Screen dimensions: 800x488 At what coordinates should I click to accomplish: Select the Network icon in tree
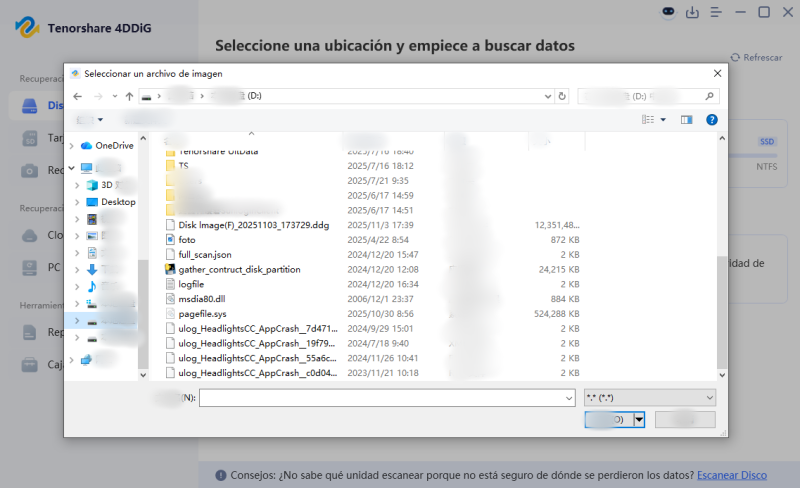point(86,360)
